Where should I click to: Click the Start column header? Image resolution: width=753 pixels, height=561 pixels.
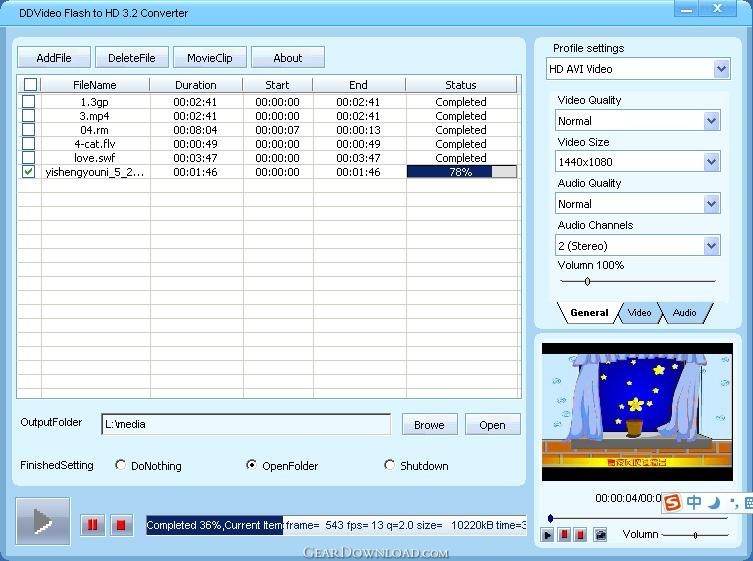tap(277, 85)
